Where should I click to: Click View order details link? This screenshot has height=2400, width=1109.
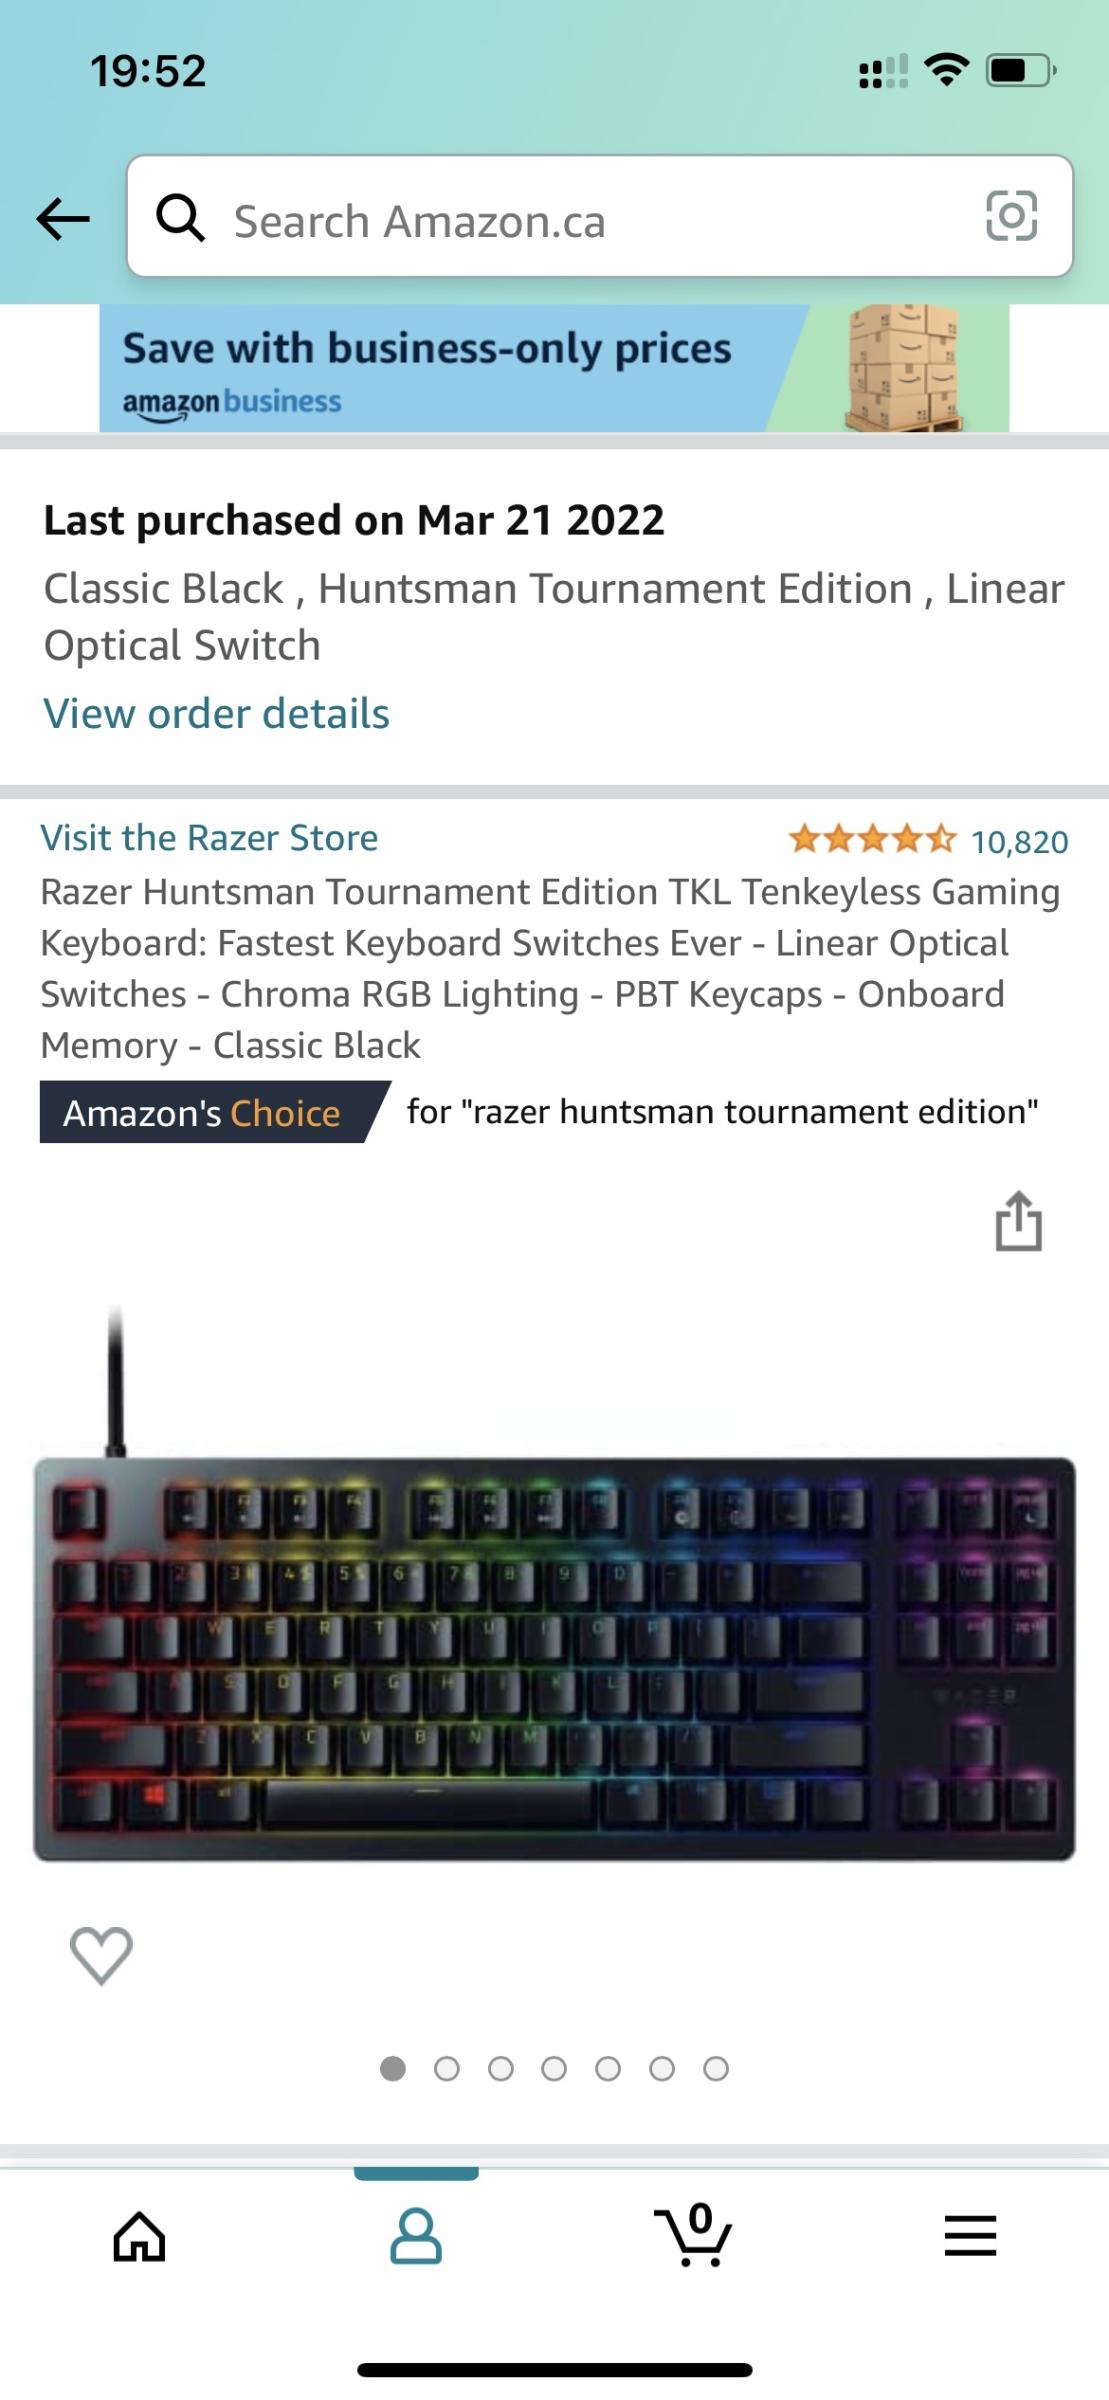216,713
